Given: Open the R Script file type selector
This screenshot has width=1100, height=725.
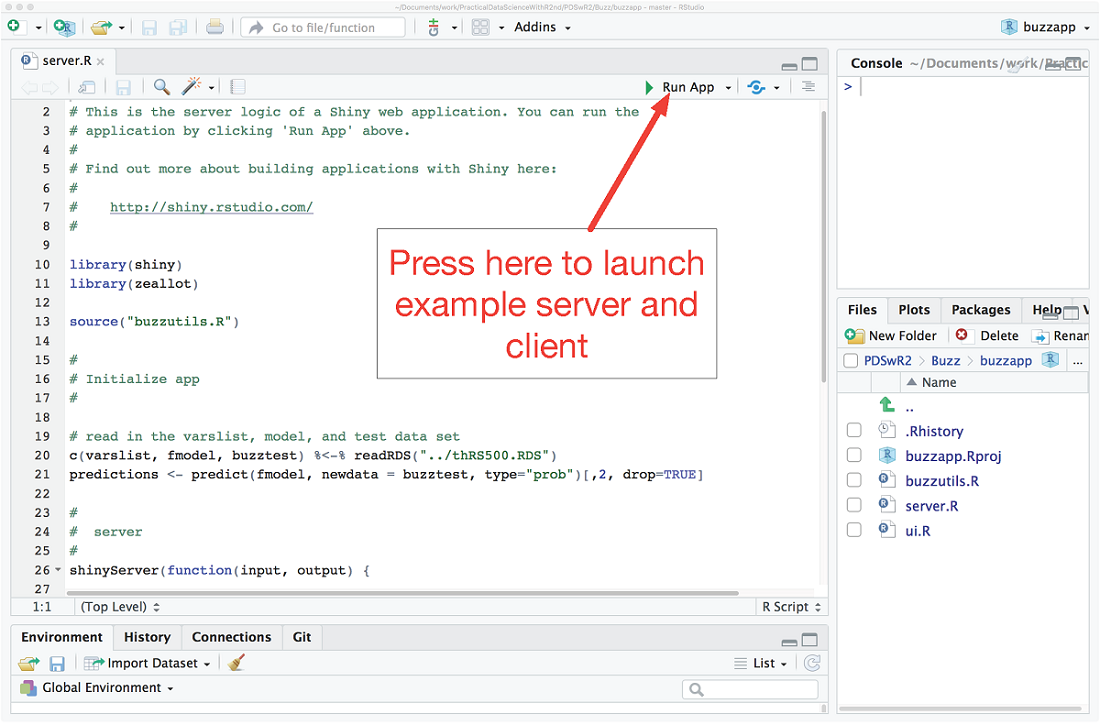Looking at the screenshot, I should (x=791, y=606).
